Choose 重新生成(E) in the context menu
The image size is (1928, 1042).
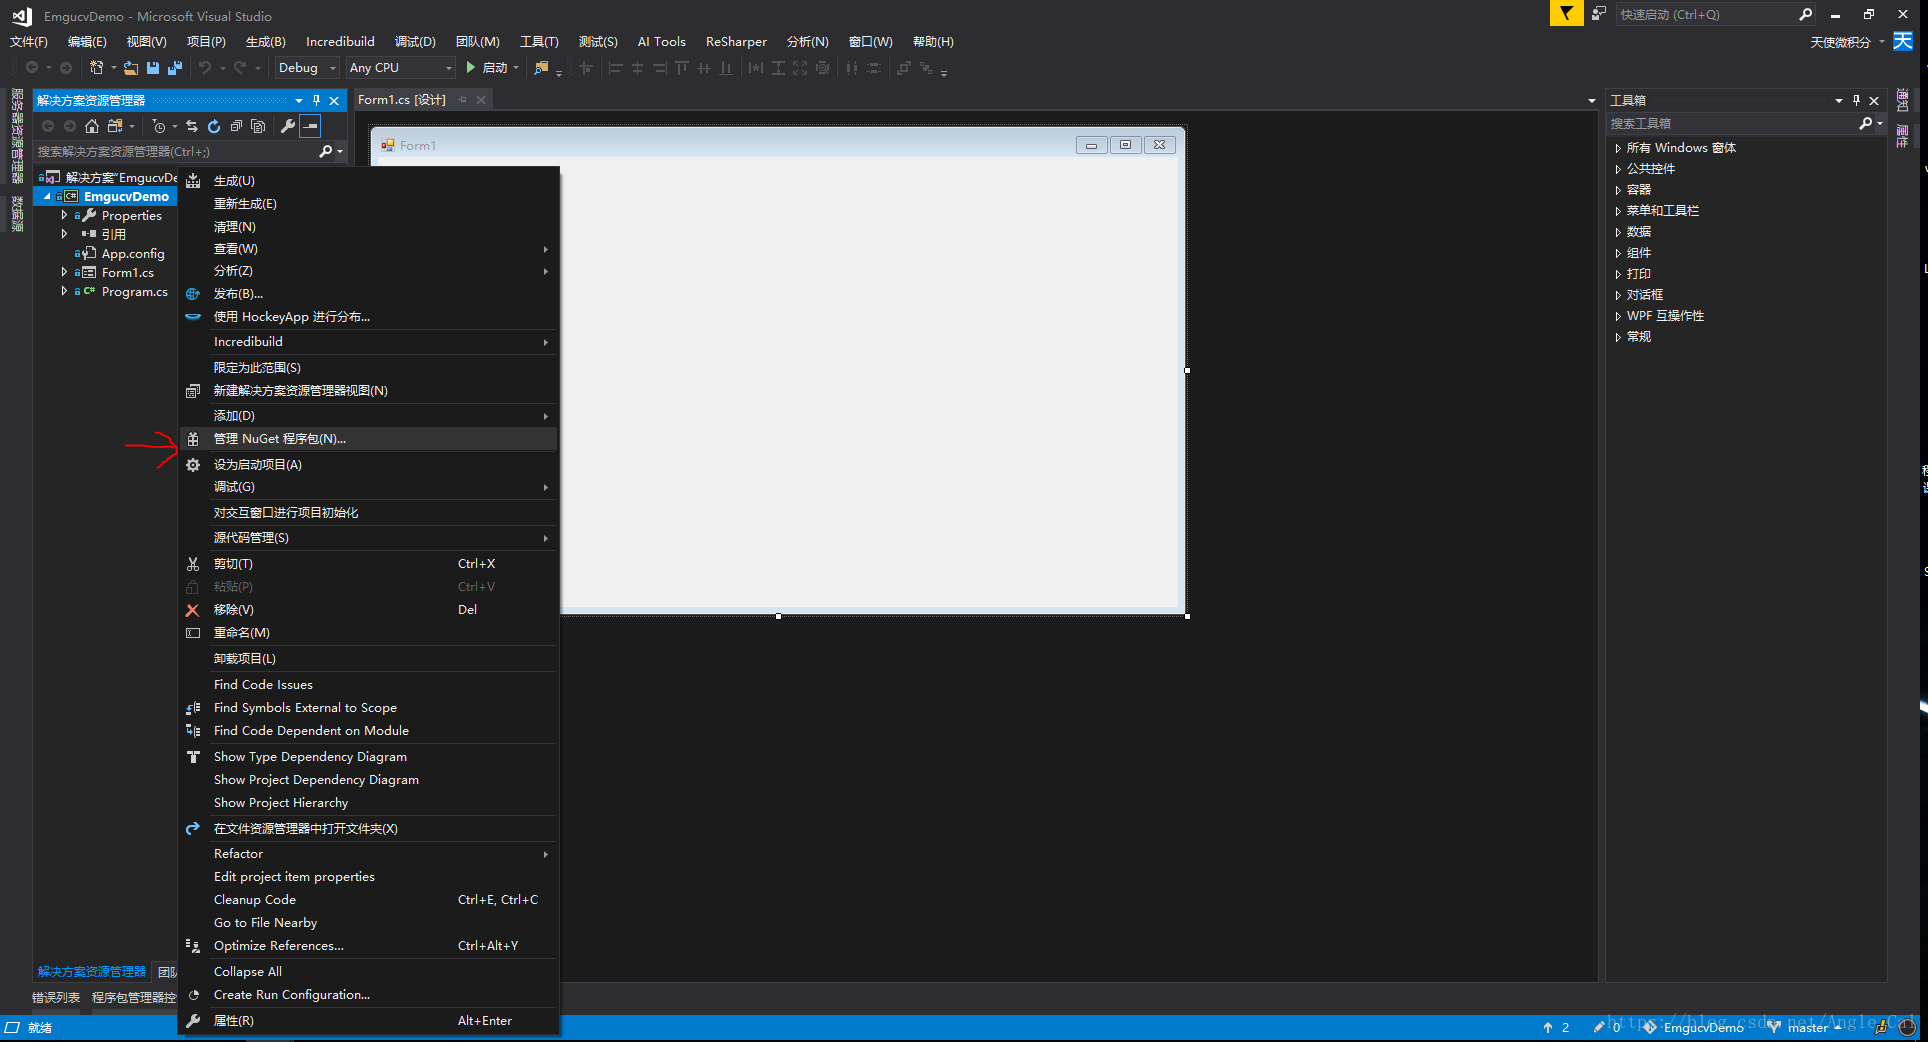[x=368, y=204]
